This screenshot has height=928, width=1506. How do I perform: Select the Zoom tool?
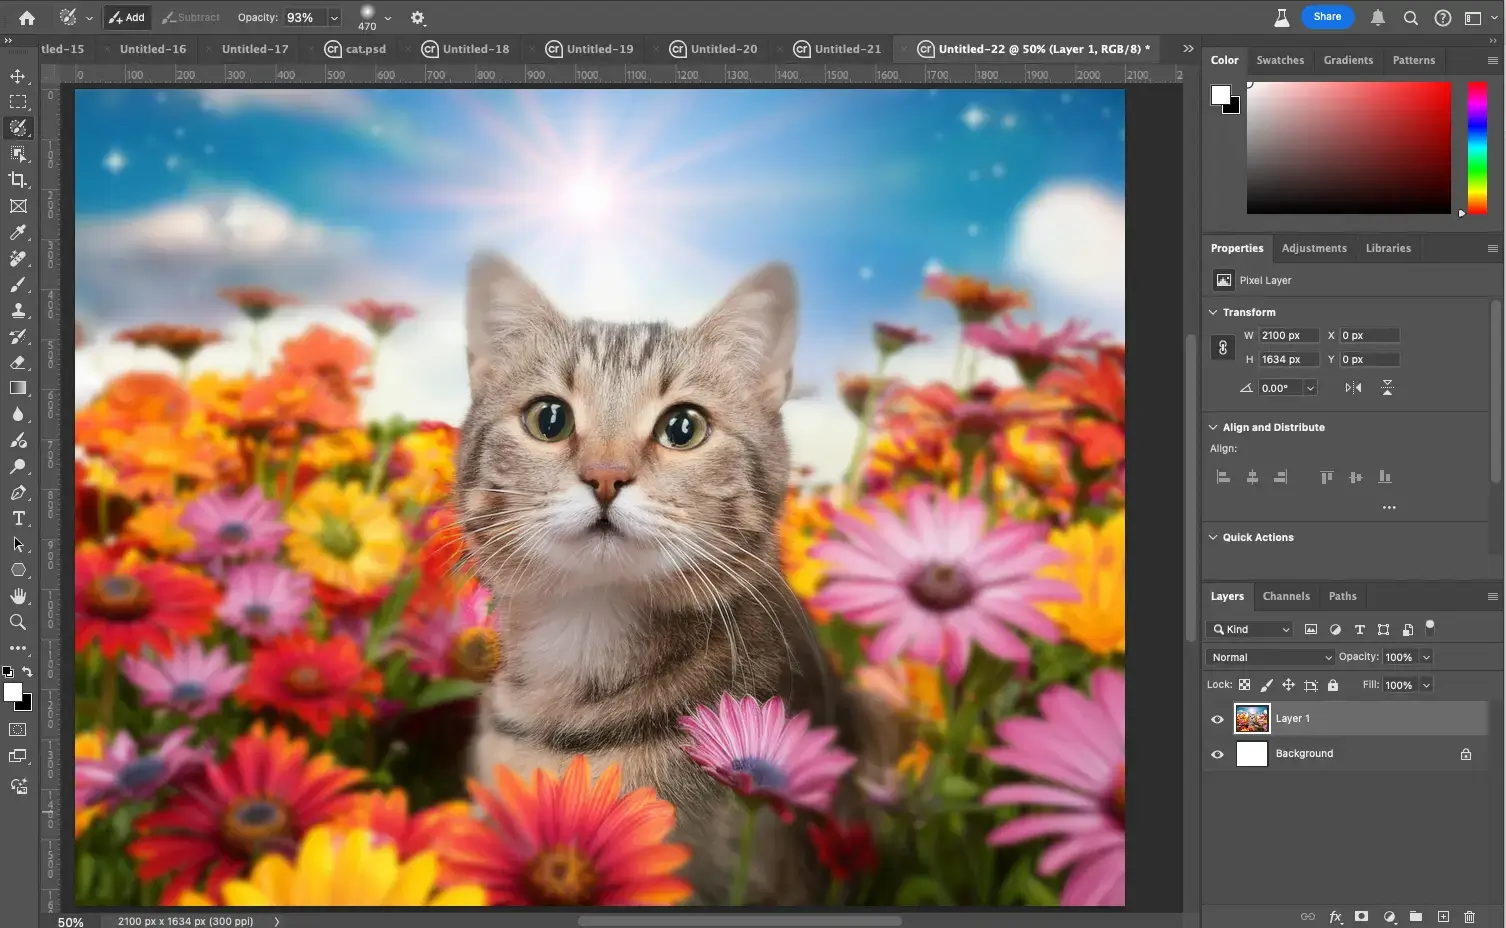(18, 622)
